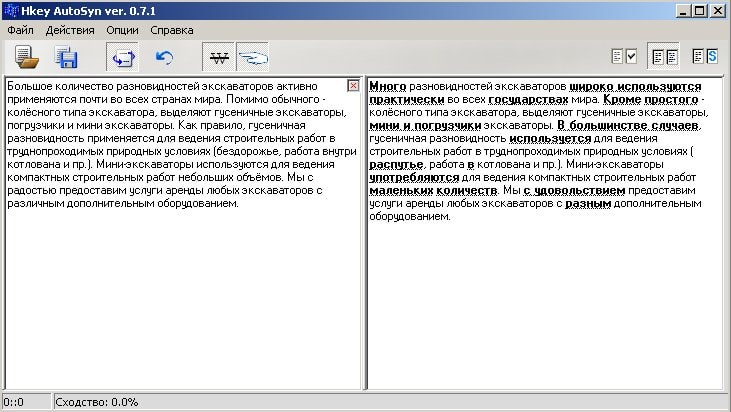Click the underlined word Много in result
Screen dimensions: 731x412
pyautogui.click(x=390, y=87)
